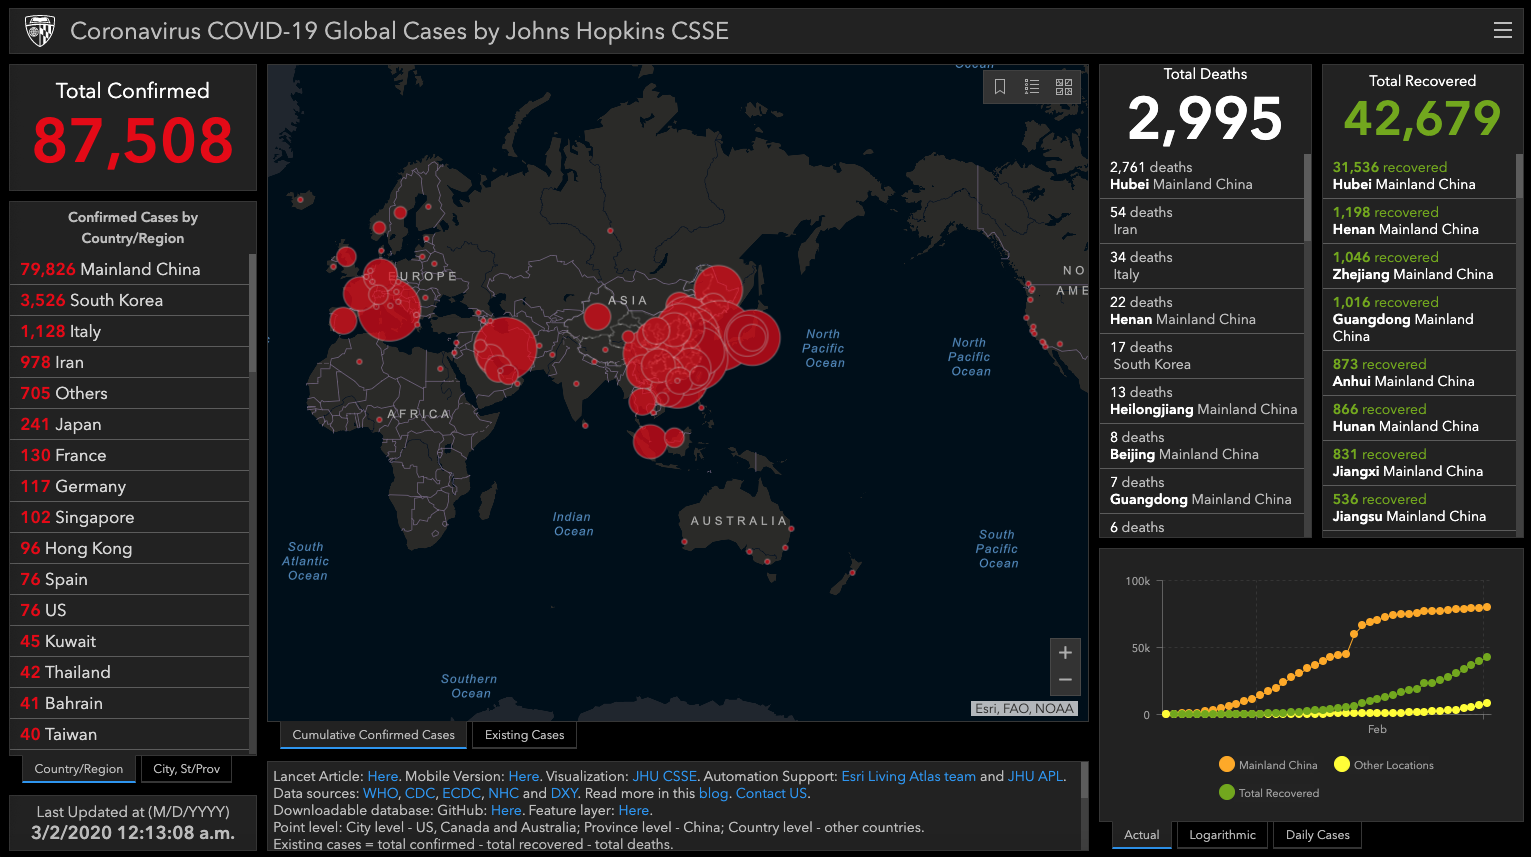The height and width of the screenshot is (857, 1531).
Task: Select 3,526 South Korea row
Action: click(130, 300)
